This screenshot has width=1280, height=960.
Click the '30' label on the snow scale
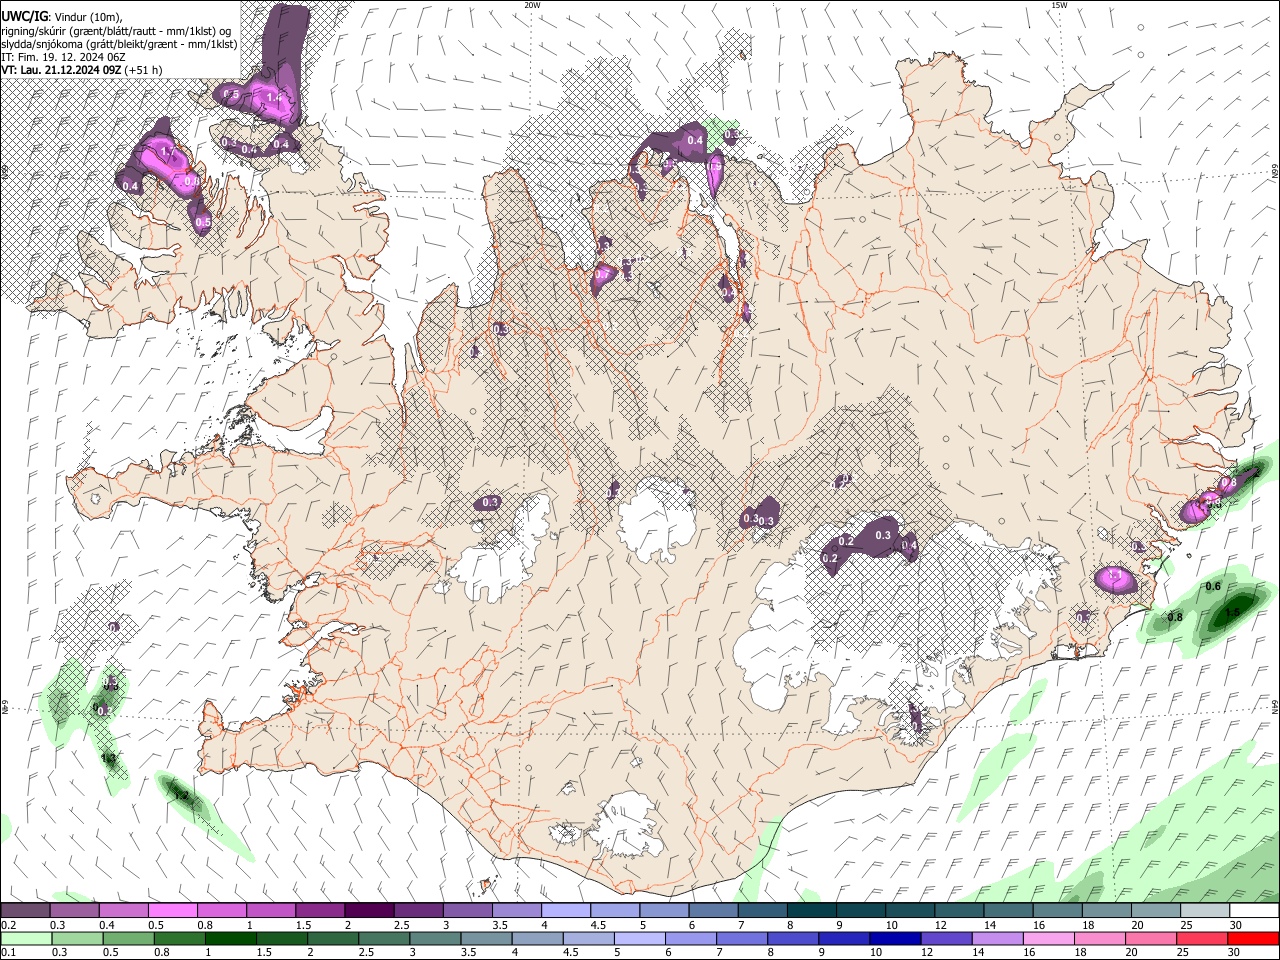pyautogui.click(x=1236, y=925)
